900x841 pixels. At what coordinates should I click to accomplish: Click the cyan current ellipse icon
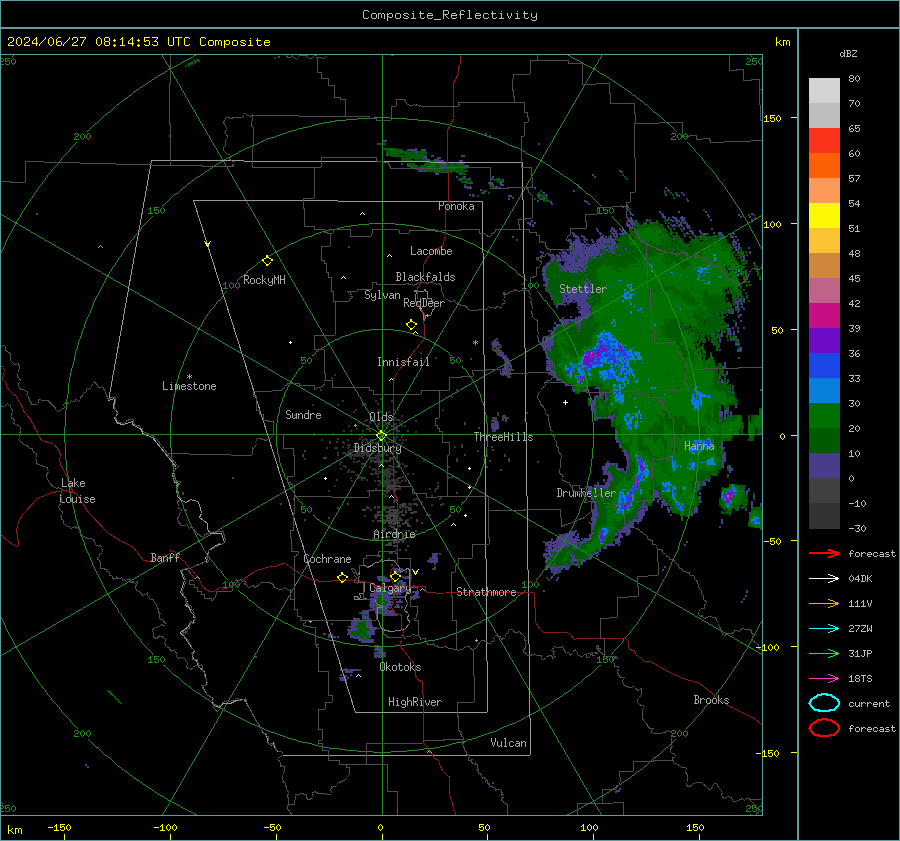click(824, 703)
